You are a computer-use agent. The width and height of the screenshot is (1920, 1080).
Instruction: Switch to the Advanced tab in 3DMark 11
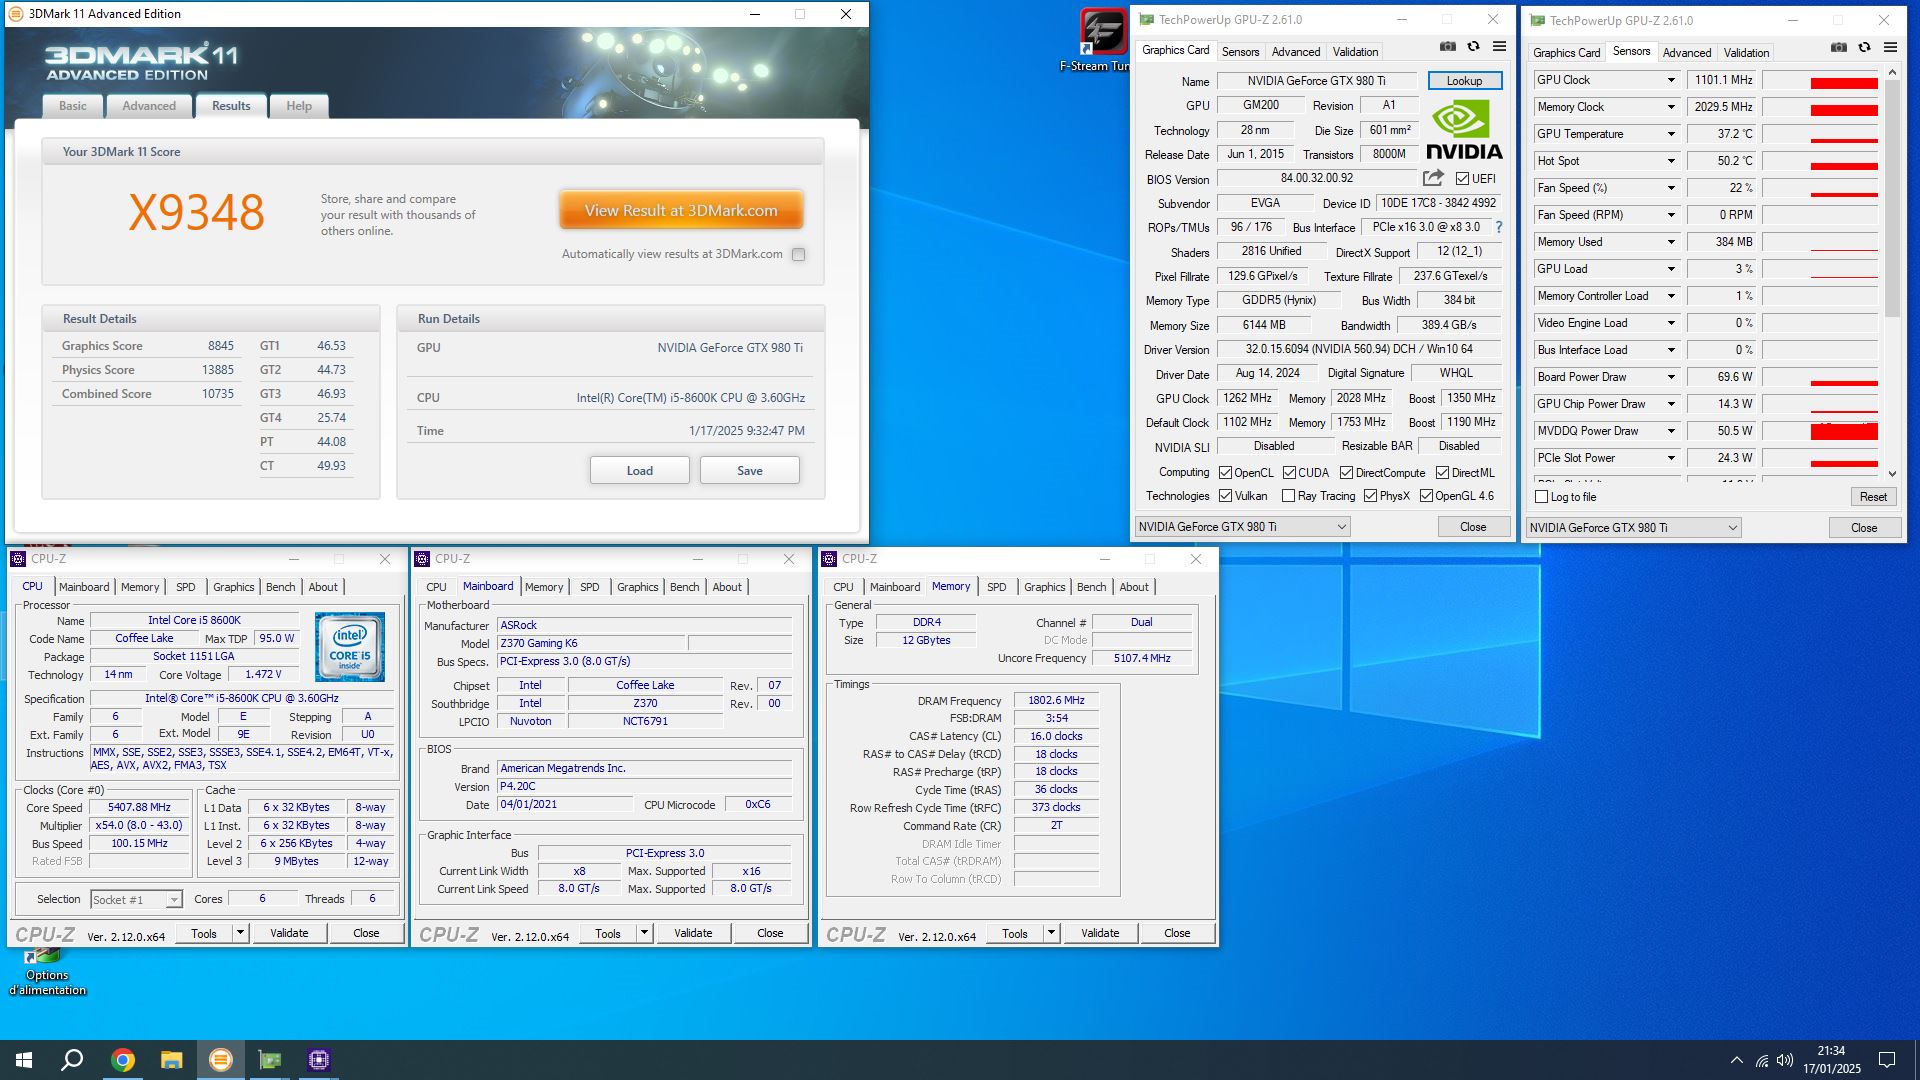click(x=149, y=106)
